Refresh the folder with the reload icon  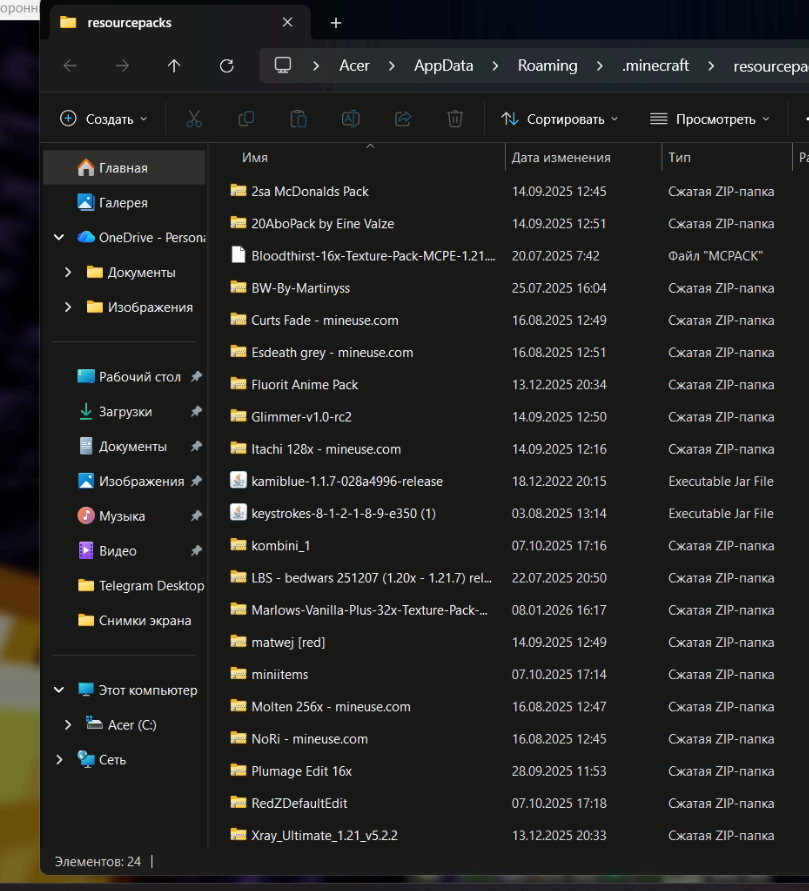(227, 66)
